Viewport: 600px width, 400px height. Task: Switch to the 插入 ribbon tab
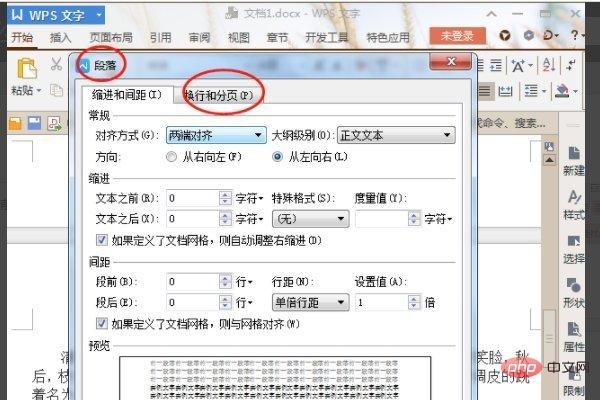coord(60,38)
